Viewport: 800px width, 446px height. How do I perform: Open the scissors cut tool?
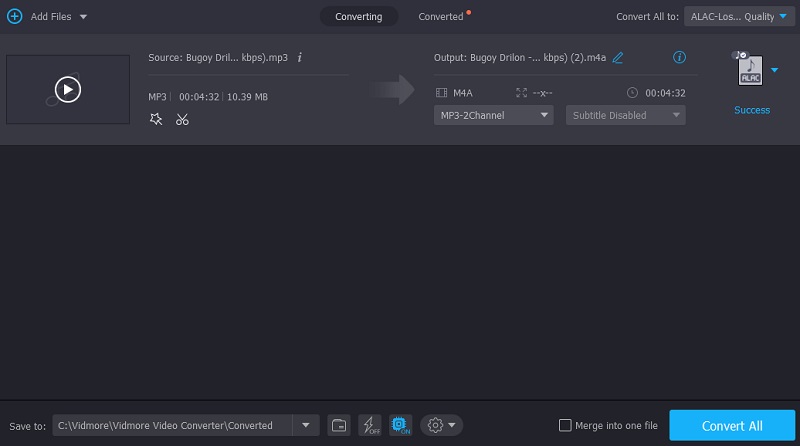(182, 119)
